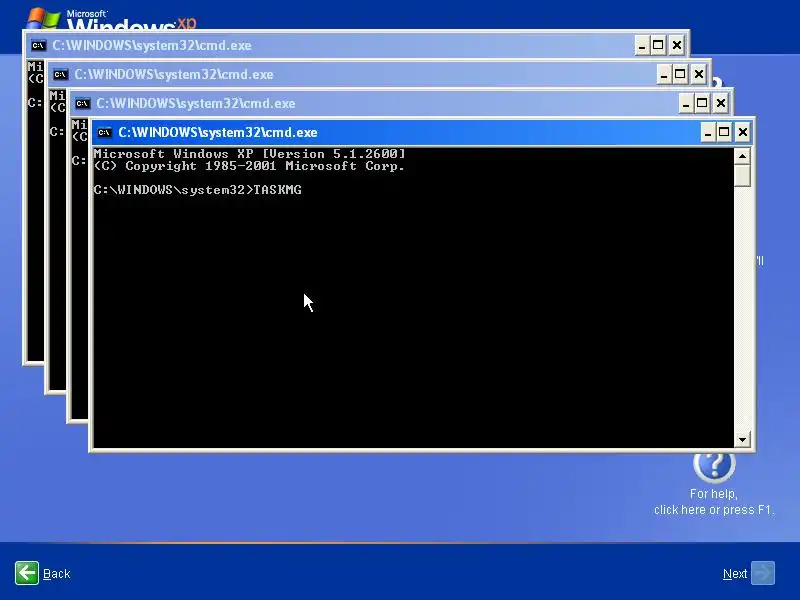This screenshot has width=800, height=600.
Task: Click the cmd icon in the rearmost cmd window
Action: tap(38, 45)
